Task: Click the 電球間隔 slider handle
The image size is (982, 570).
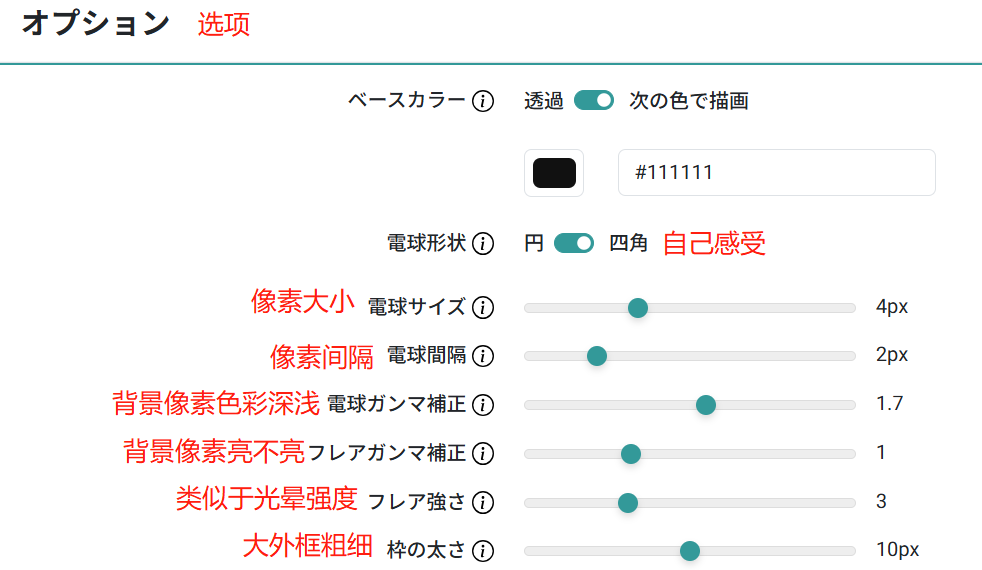Action: point(597,356)
